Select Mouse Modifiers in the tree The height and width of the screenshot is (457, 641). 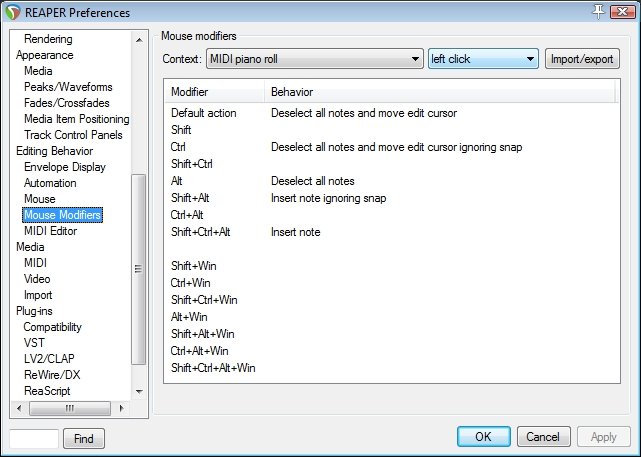click(62, 215)
